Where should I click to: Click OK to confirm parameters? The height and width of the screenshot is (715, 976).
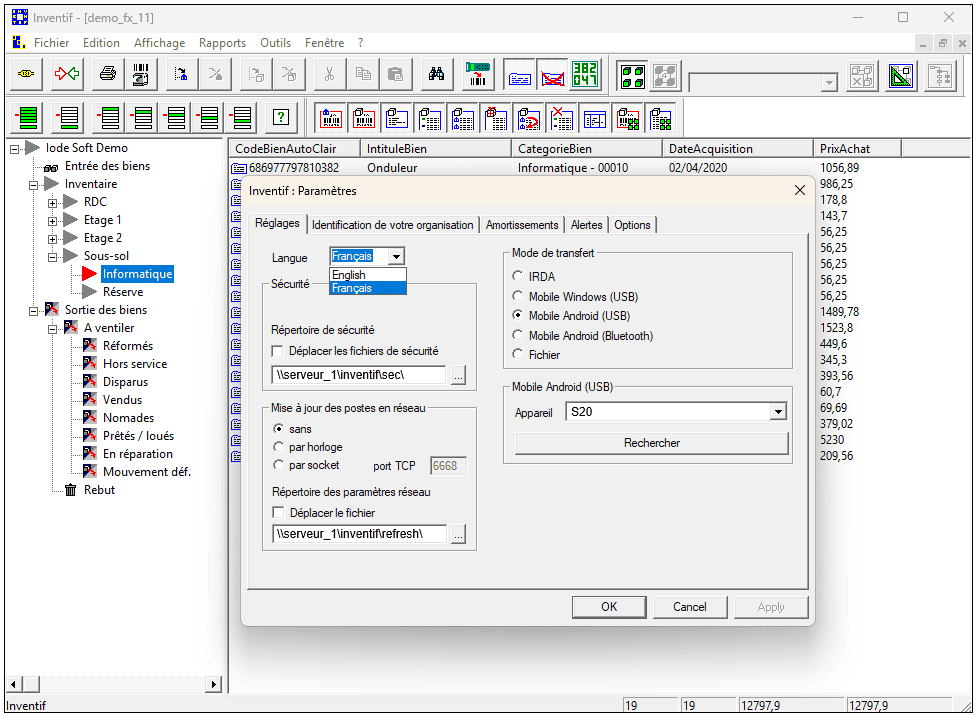coord(608,607)
